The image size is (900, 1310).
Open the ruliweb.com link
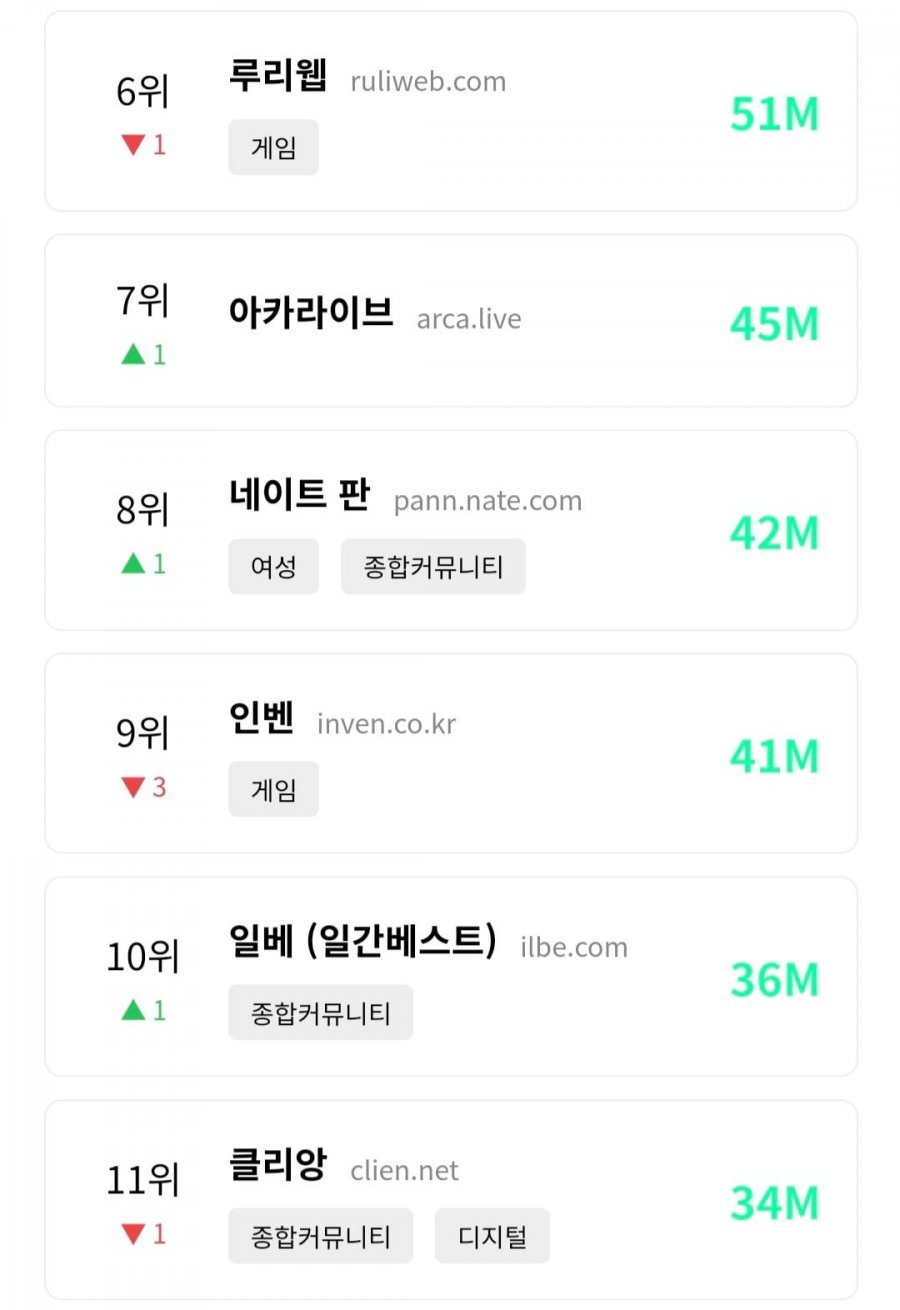[x=428, y=82]
